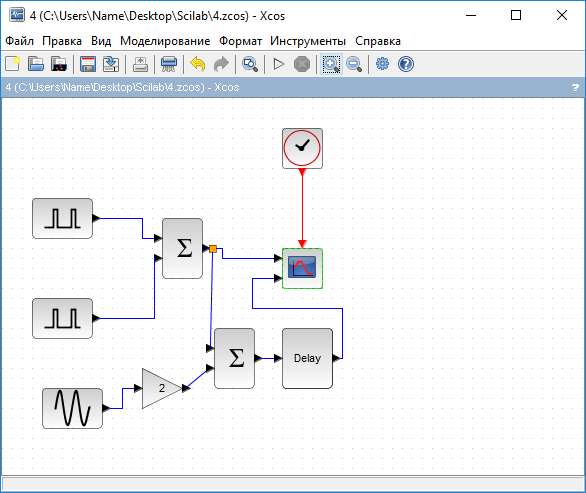
Task: Start simulation with the play icon
Action: pos(278,64)
